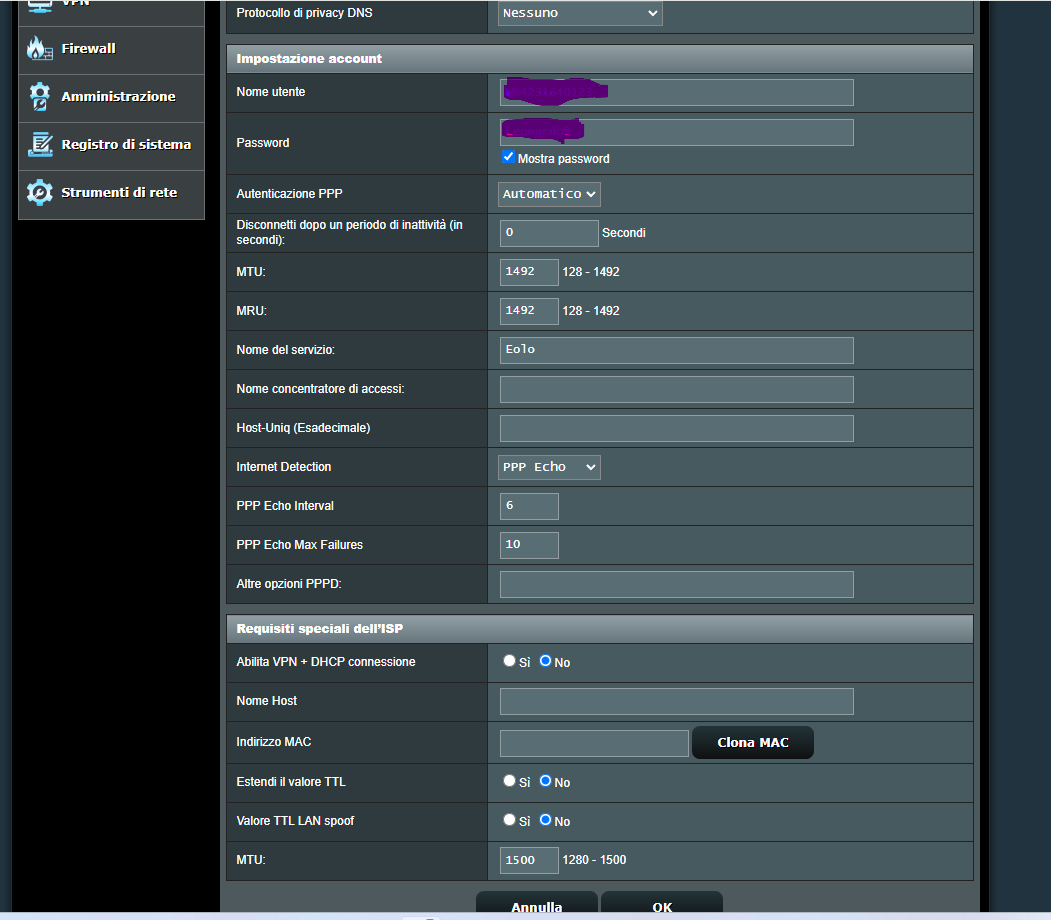1051x920 pixels.
Task: Click the Strumenti di rete wrench icon
Action: 40,192
